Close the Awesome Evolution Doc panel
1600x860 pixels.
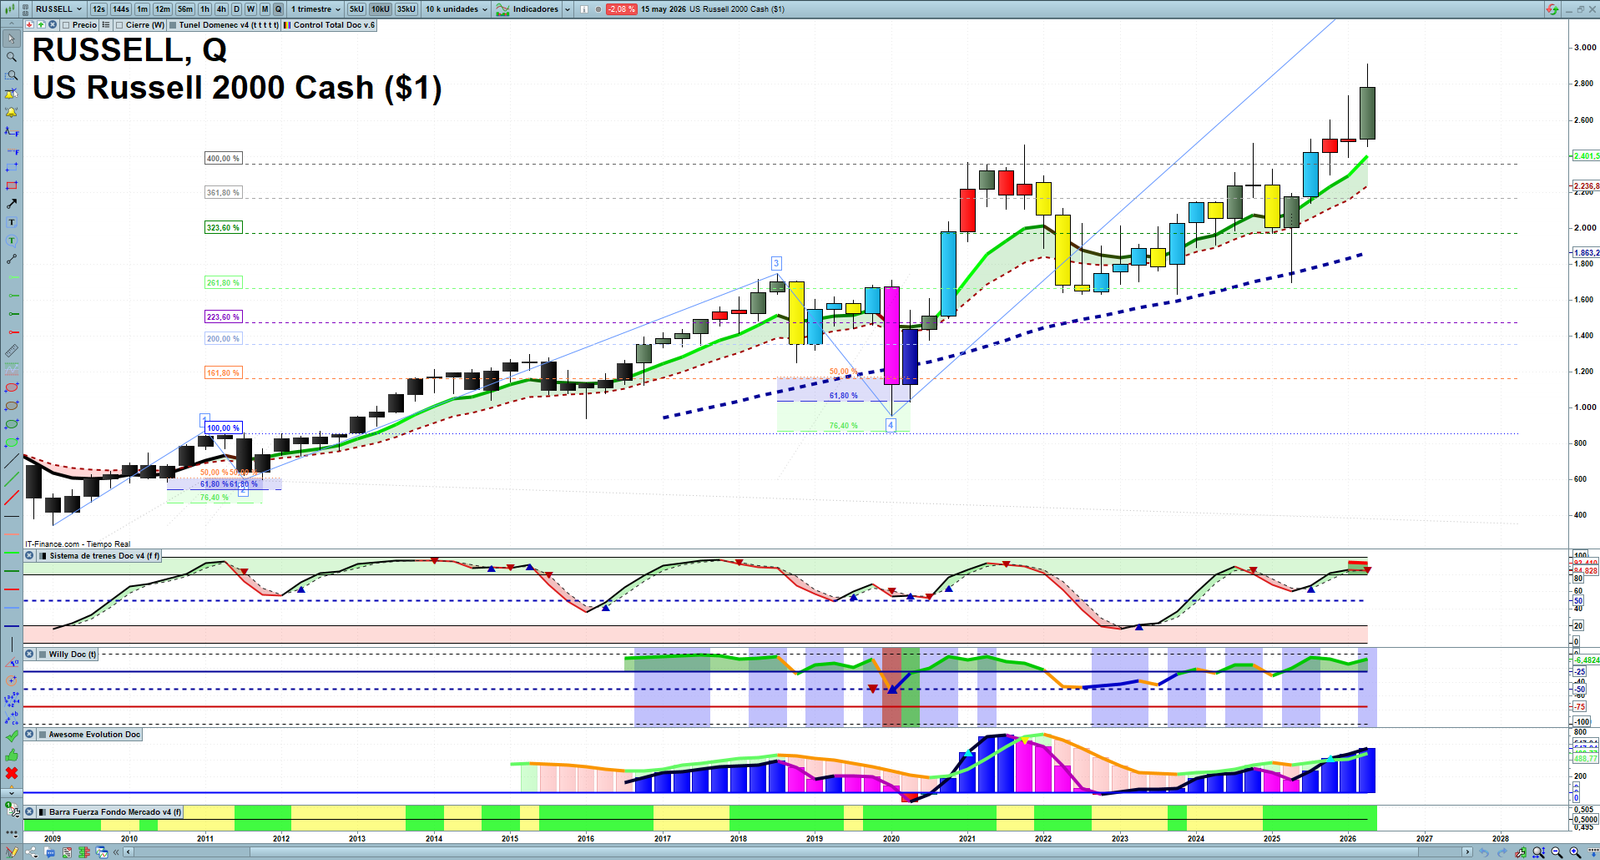click(x=29, y=735)
